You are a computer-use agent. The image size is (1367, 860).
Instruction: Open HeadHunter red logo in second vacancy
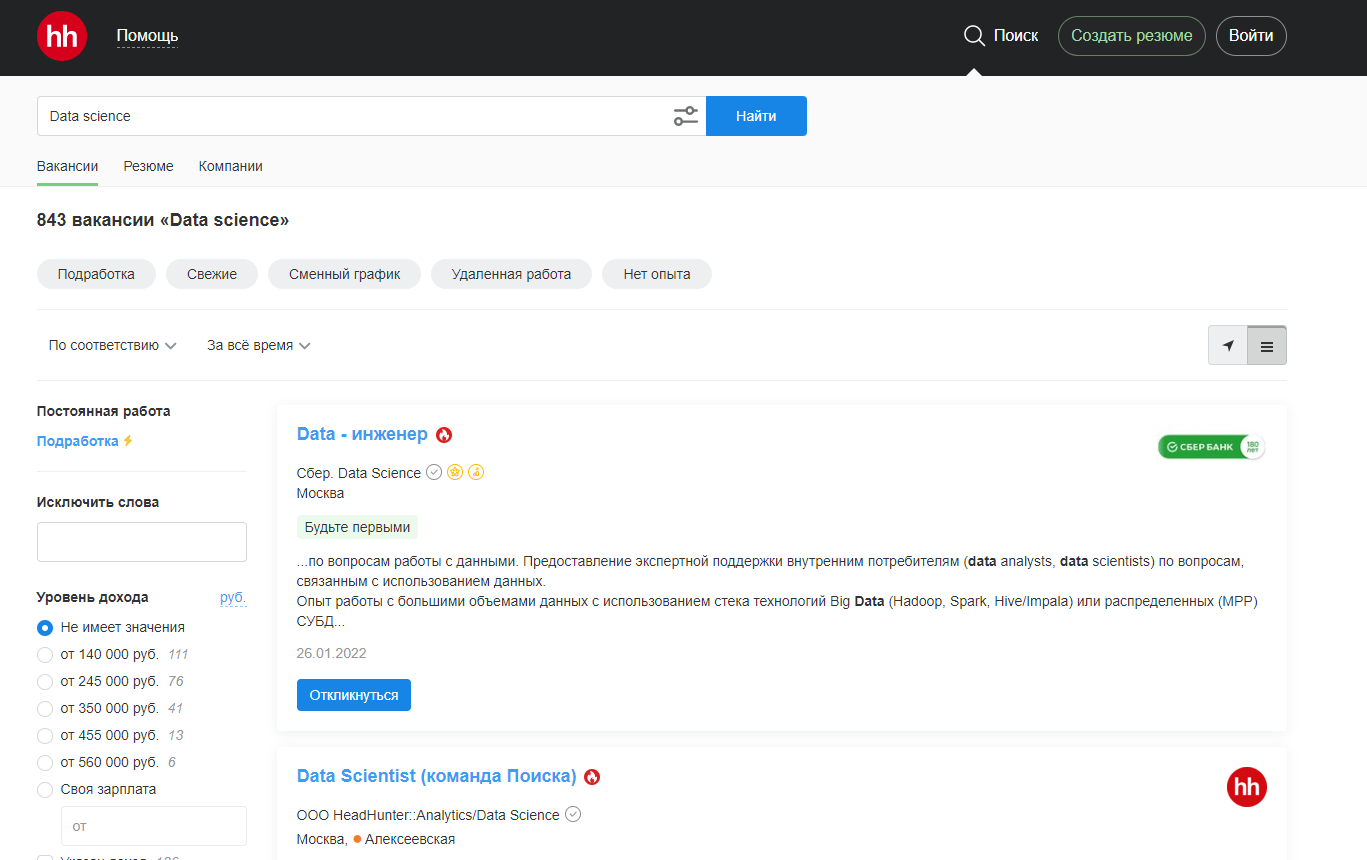(1247, 787)
